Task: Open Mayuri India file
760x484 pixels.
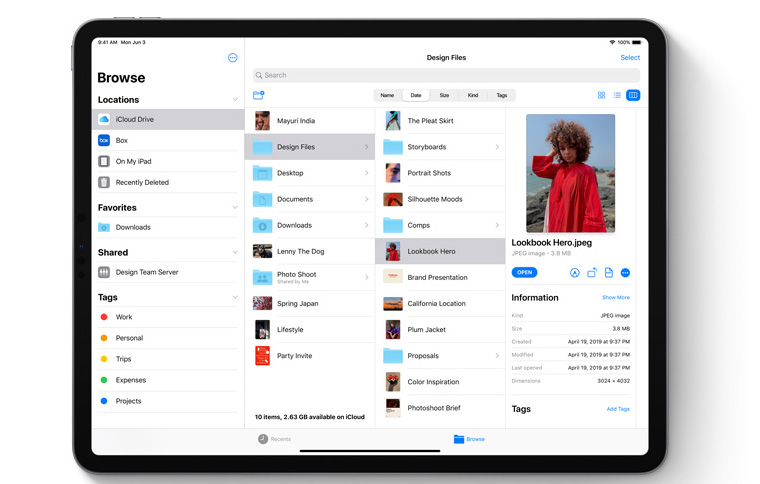Action: pyautogui.click(x=310, y=121)
